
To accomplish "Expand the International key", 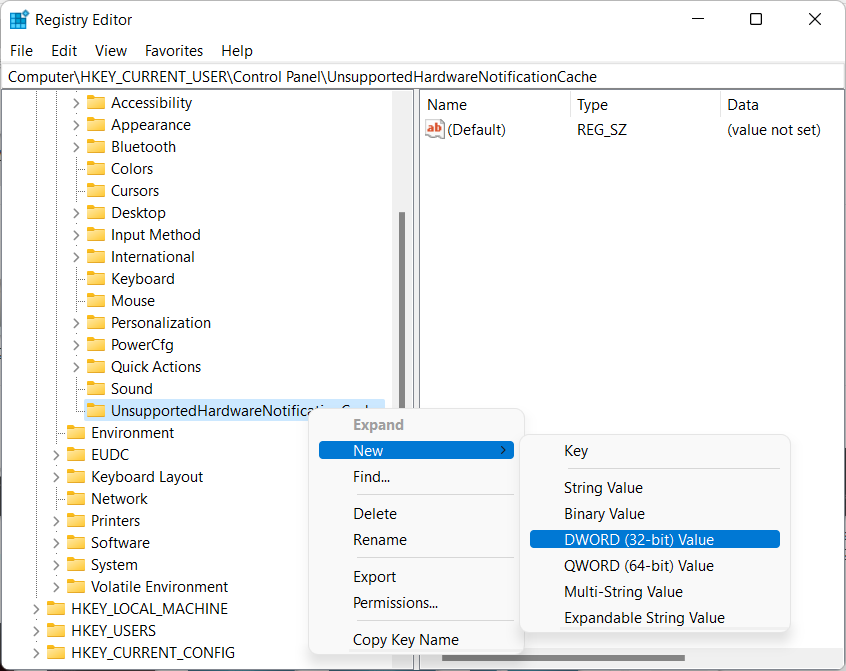I will click(76, 257).
